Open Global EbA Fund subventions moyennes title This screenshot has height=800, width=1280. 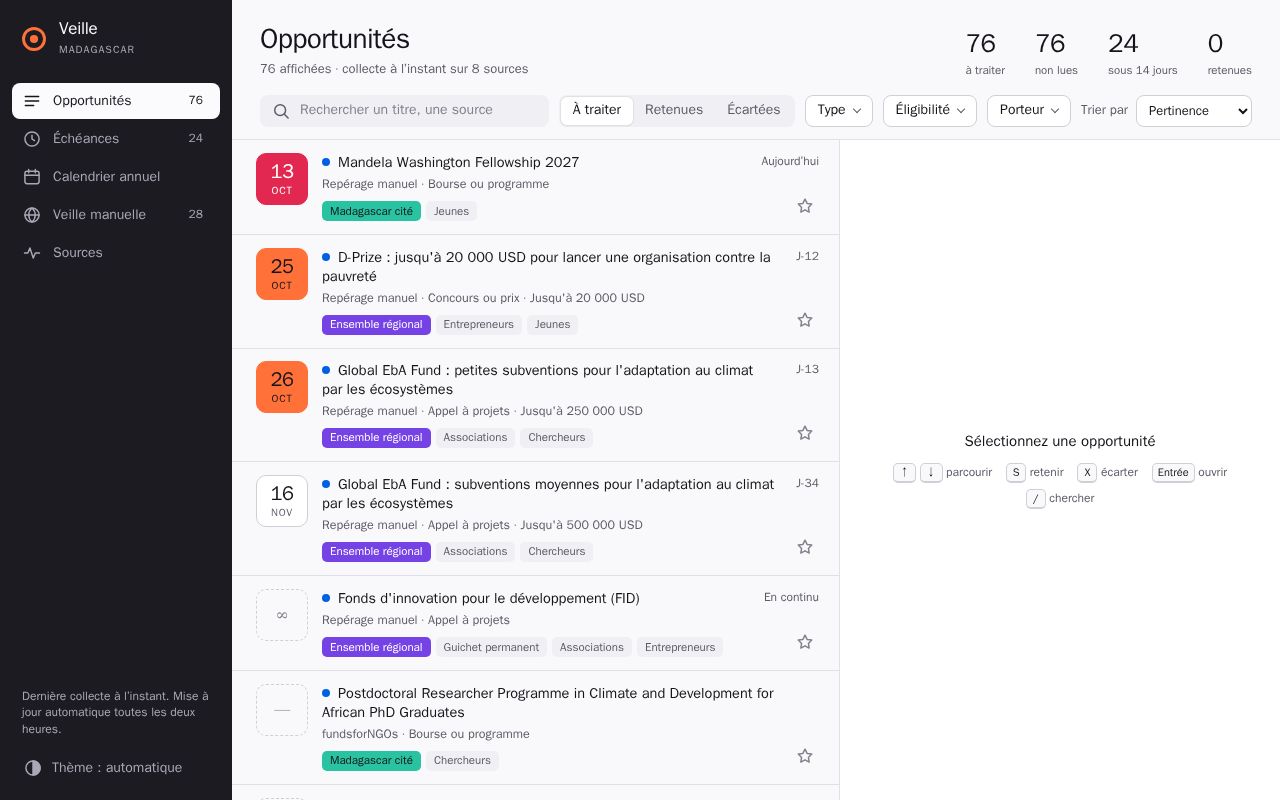point(548,494)
